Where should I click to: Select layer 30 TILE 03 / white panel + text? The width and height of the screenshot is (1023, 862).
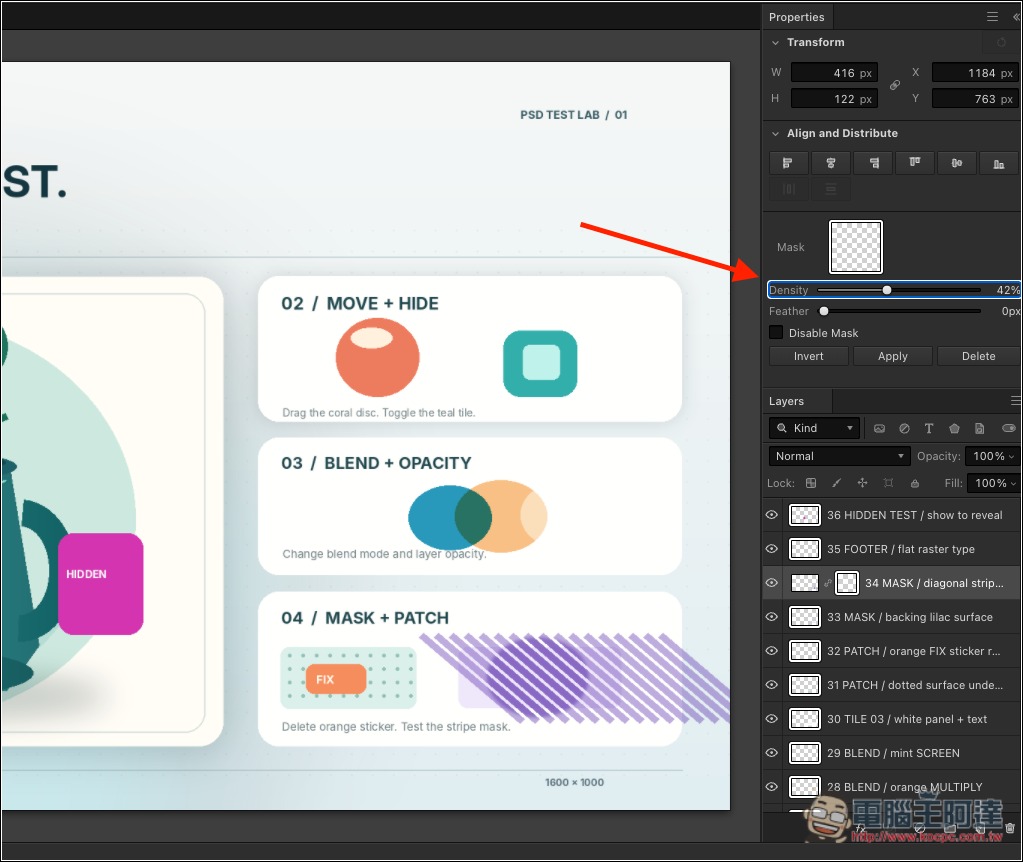coord(907,719)
